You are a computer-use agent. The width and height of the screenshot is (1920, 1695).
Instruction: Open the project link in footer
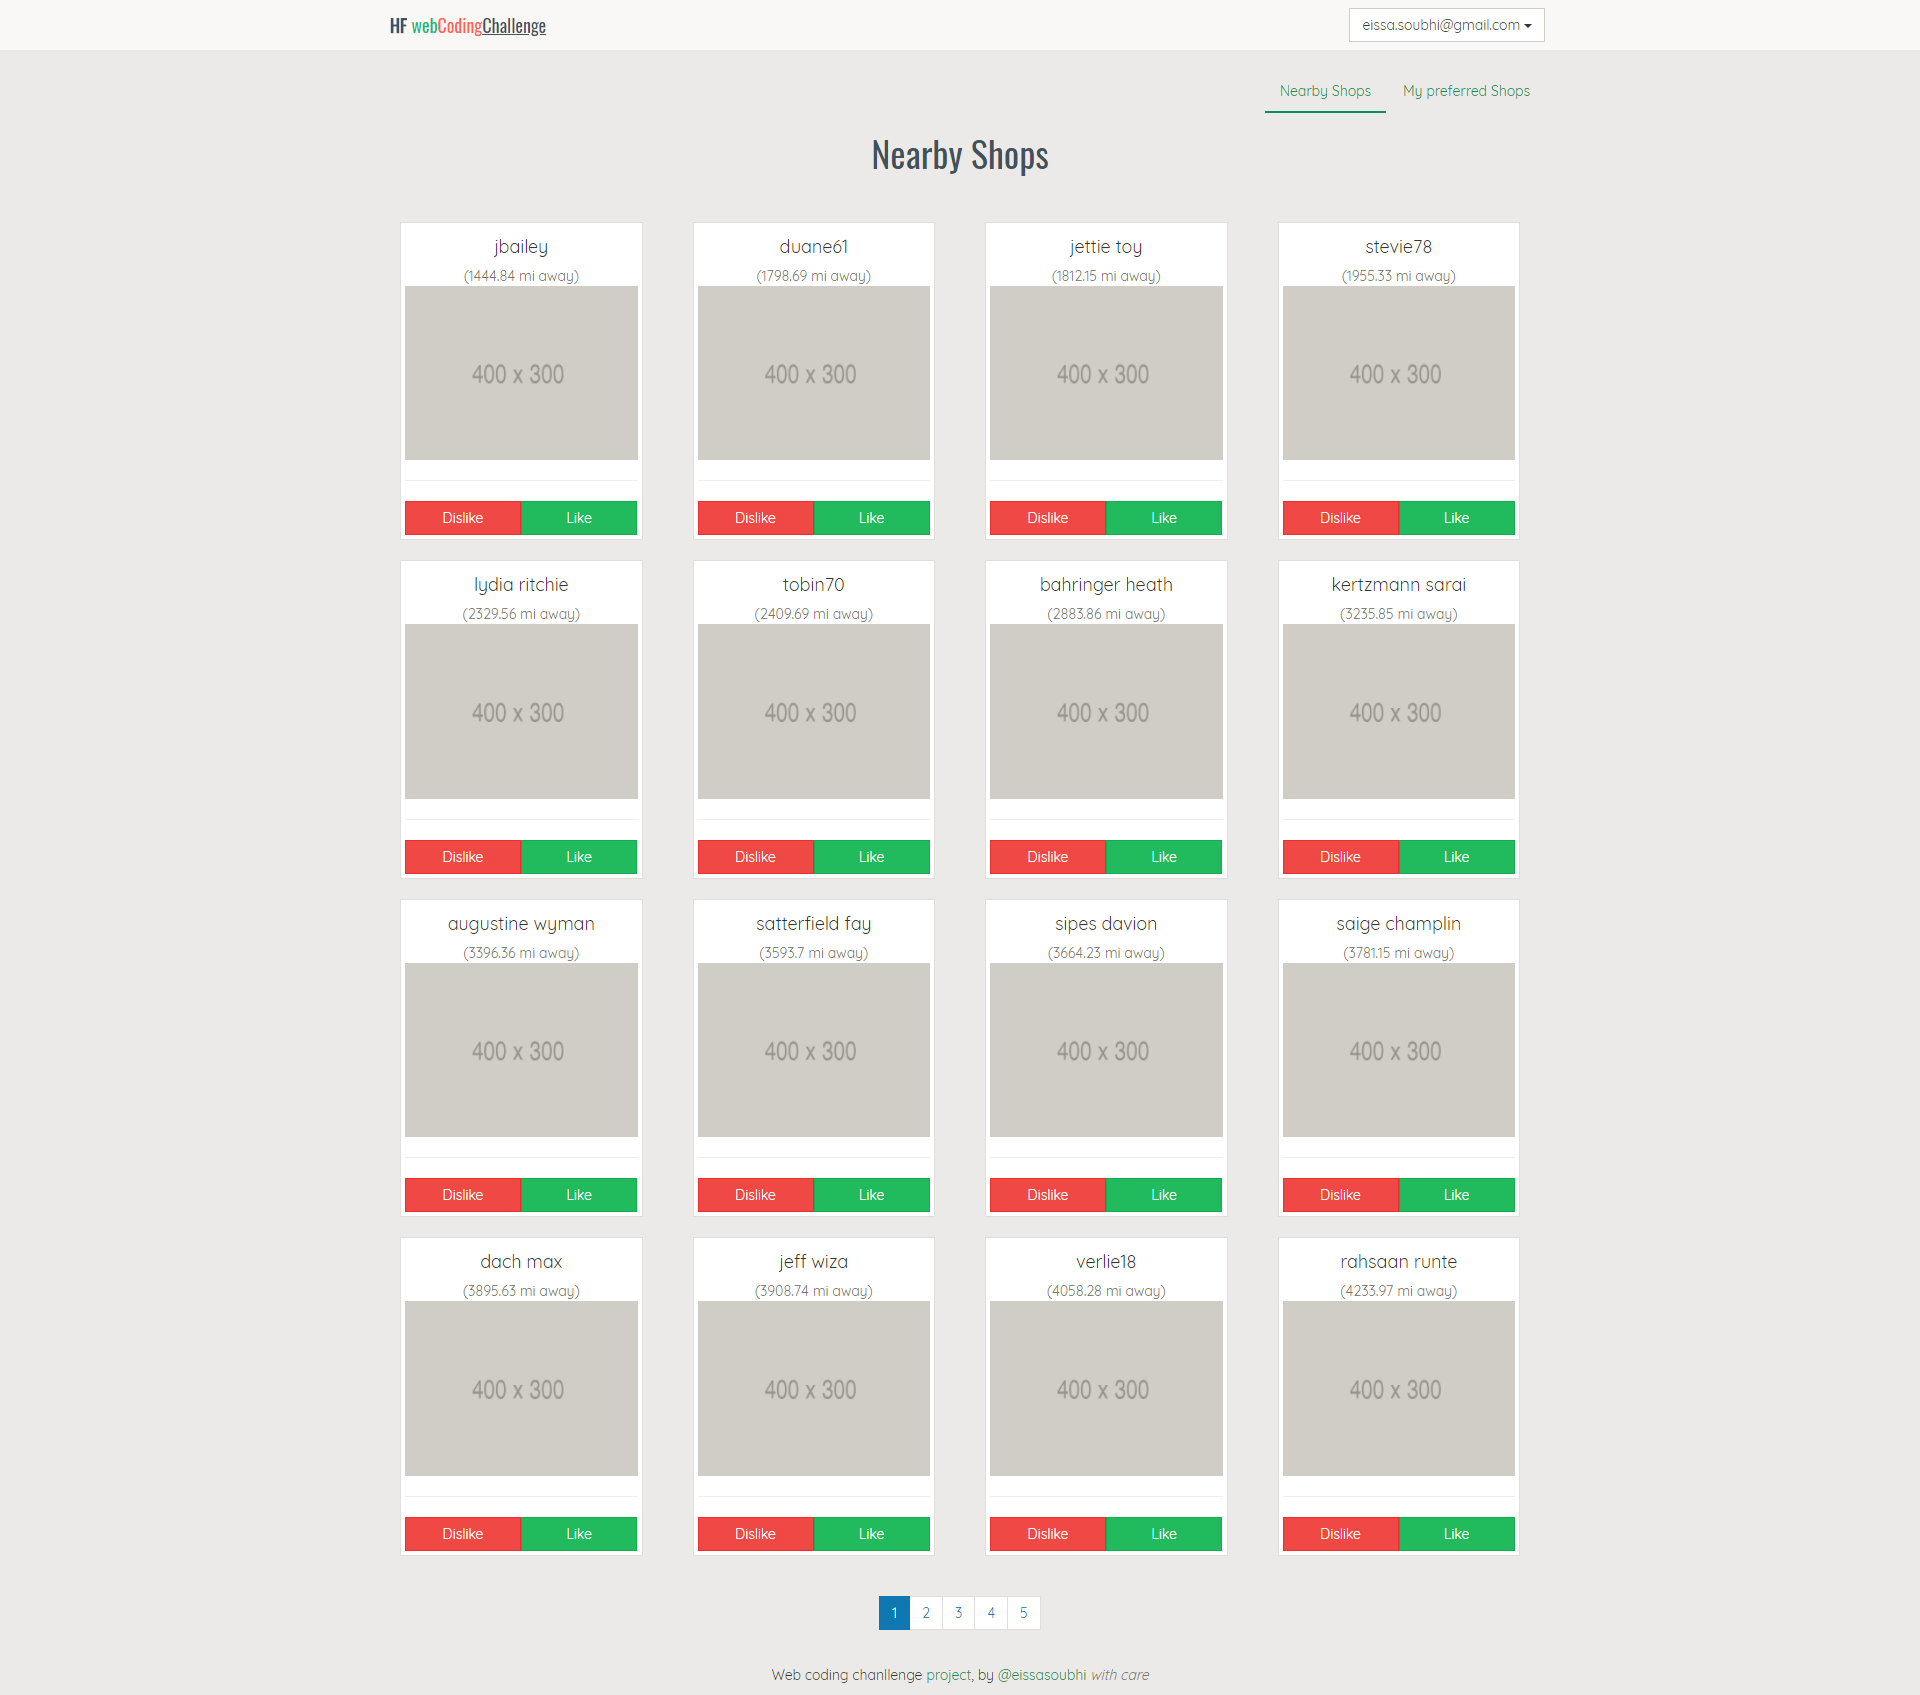tap(948, 1675)
